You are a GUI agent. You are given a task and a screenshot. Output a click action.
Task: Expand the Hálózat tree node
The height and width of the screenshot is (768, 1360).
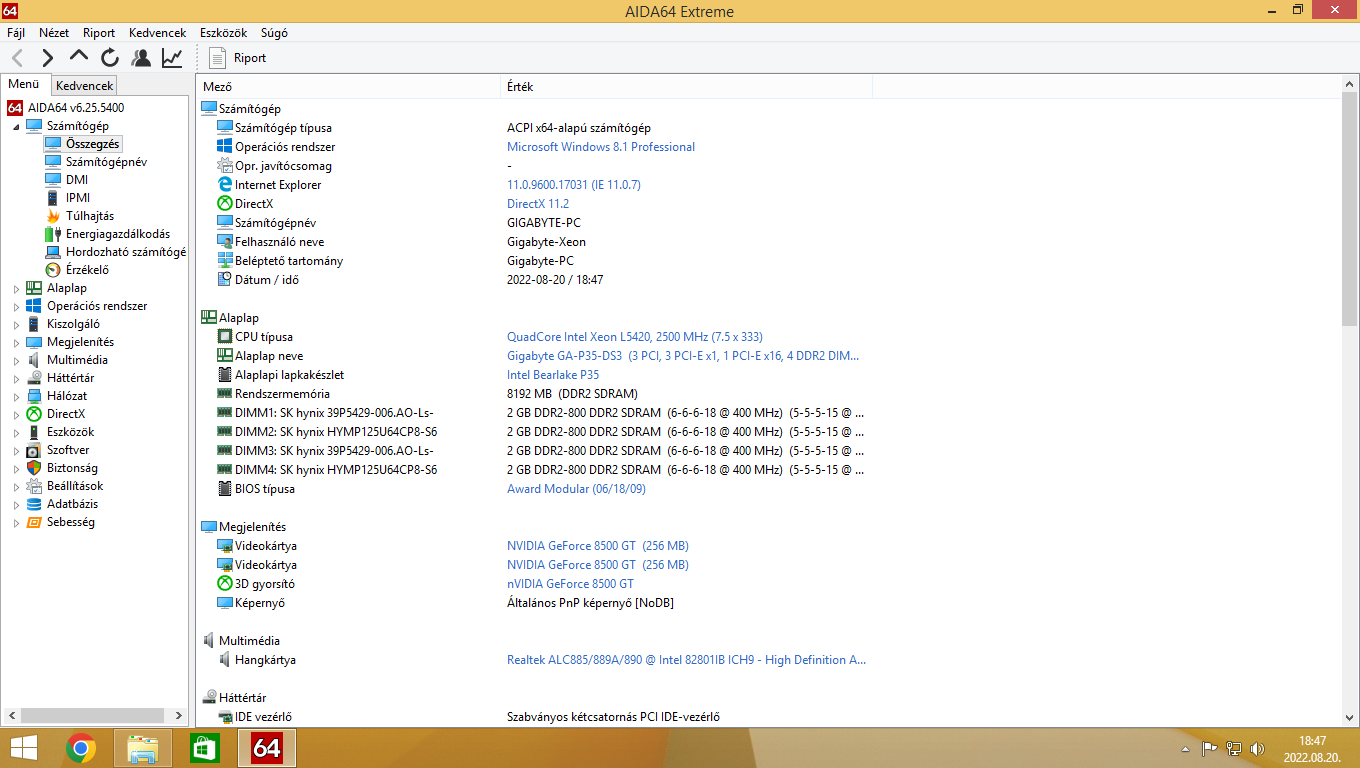[x=16, y=396]
